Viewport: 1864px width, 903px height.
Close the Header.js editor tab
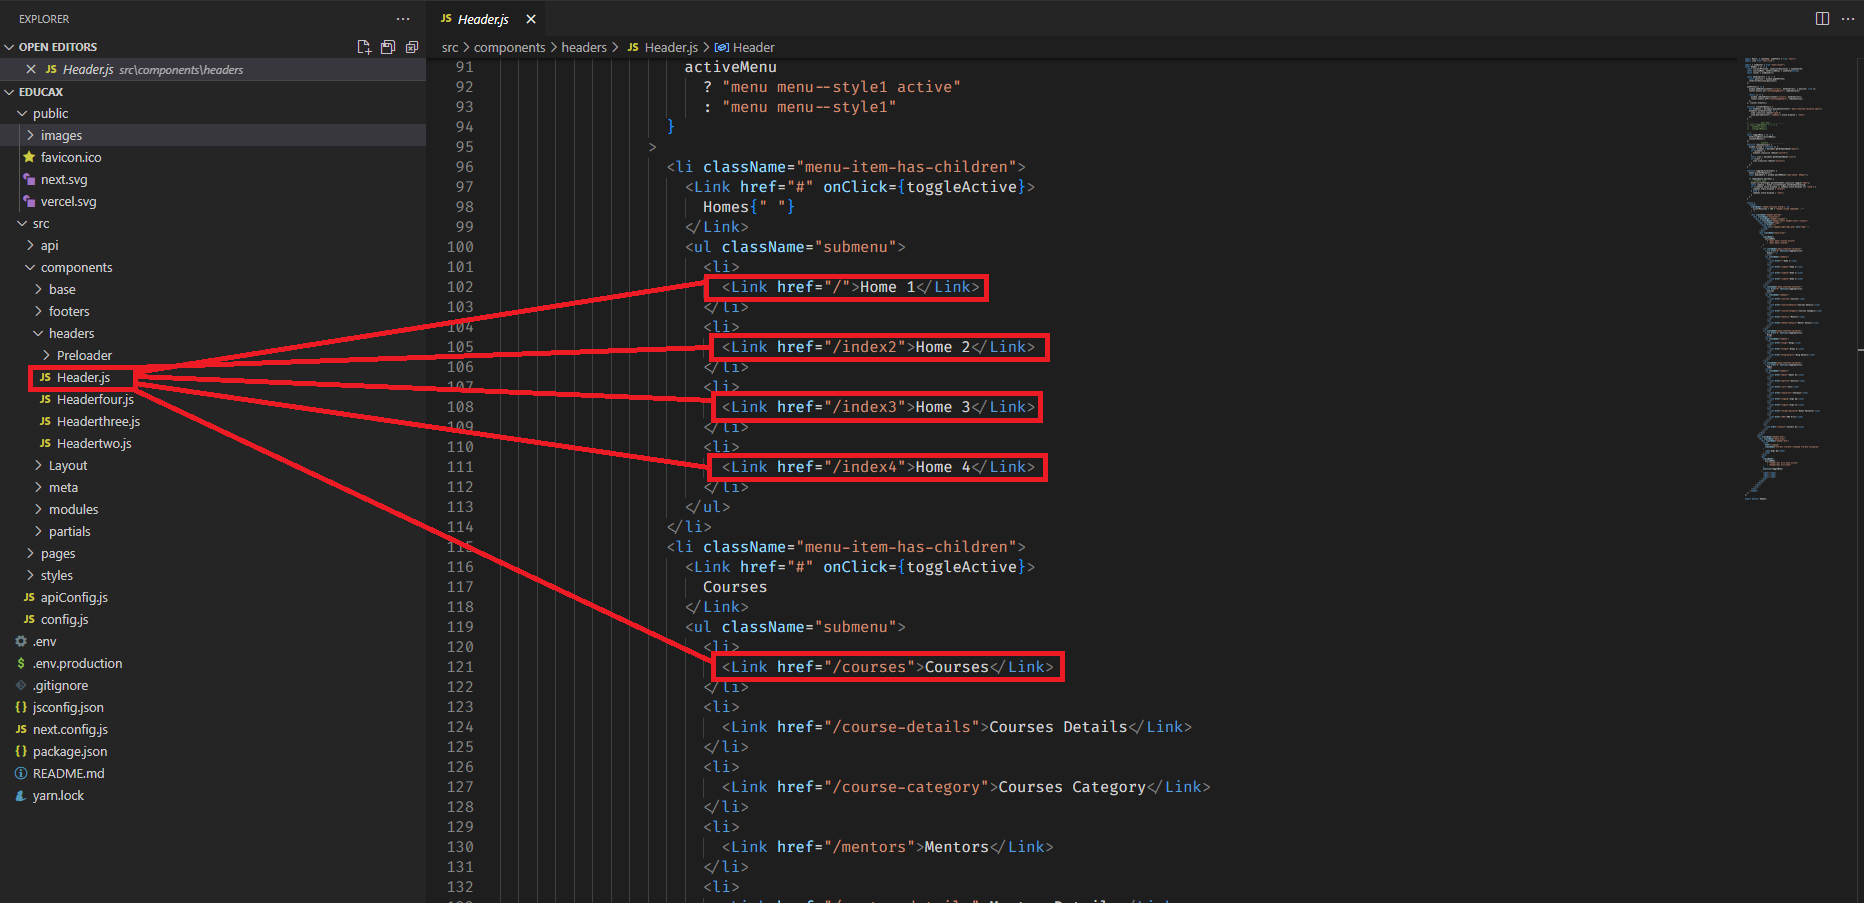click(x=531, y=19)
